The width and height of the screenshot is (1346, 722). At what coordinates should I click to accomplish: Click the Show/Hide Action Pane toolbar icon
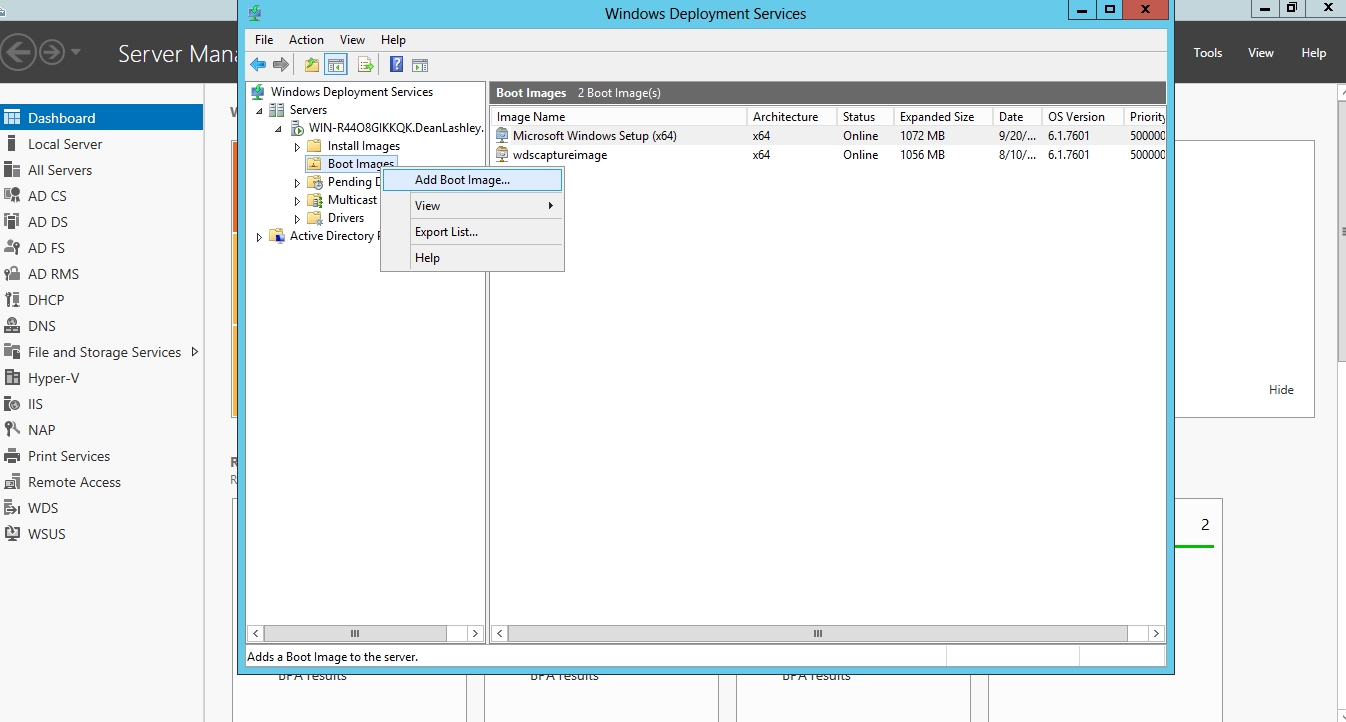tap(420, 65)
